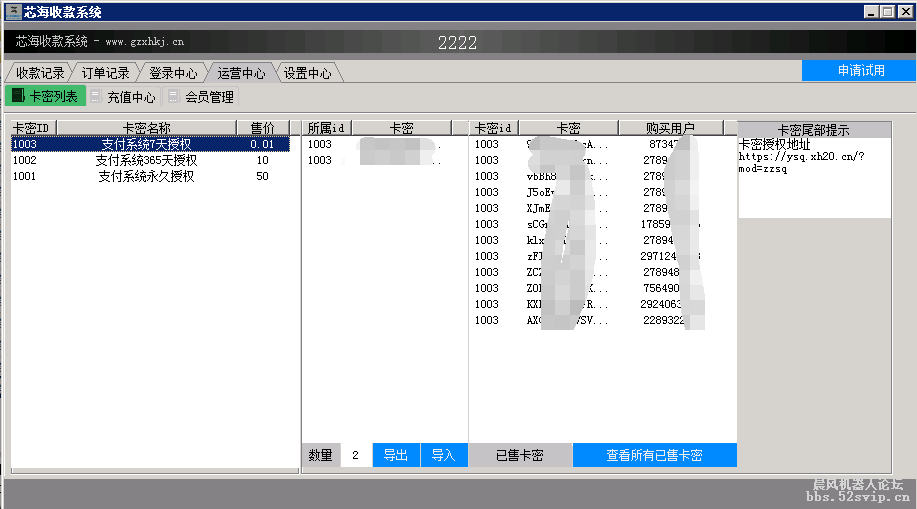Click the 数量 input field showing 2
The image size is (917, 509).
356,455
